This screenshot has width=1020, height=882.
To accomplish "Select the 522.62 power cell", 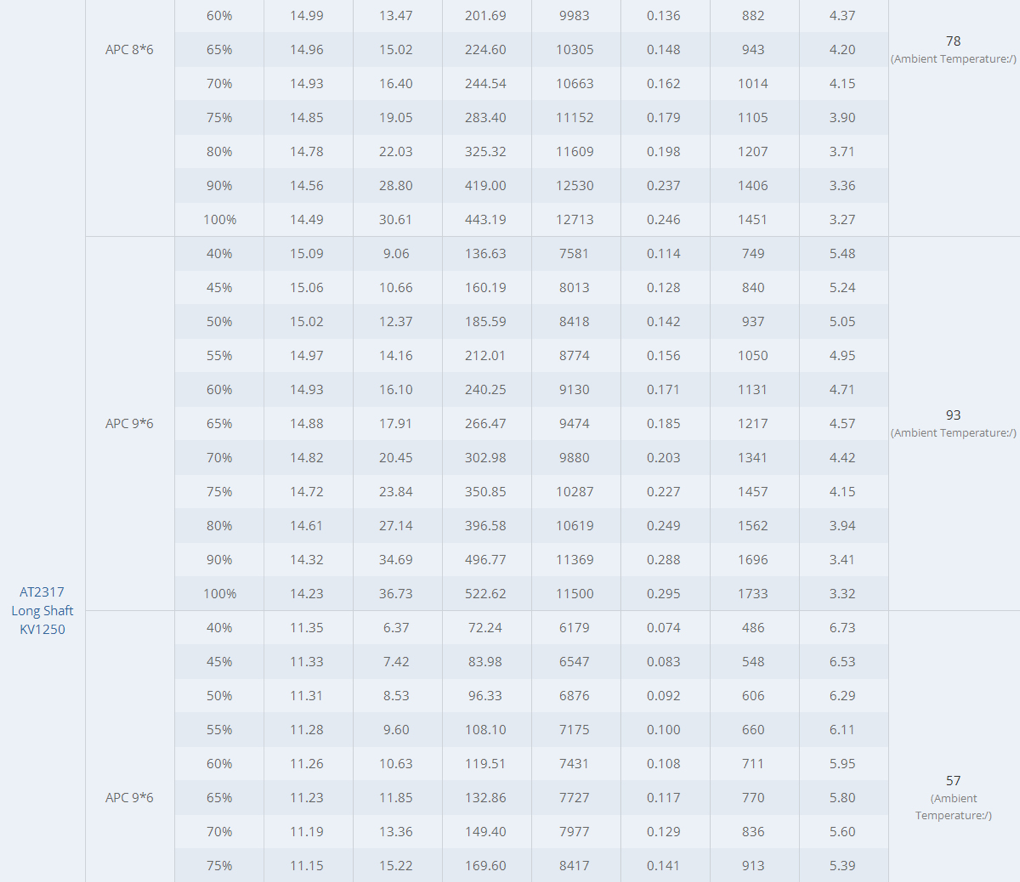I will 485,594.
